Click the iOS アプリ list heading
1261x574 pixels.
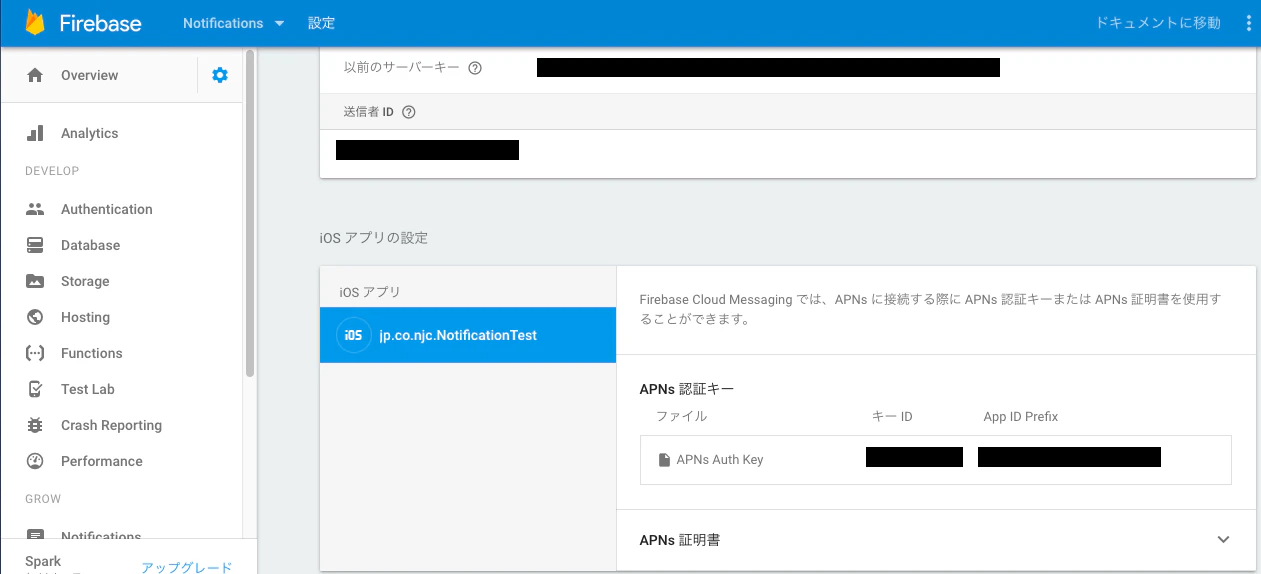tap(370, 292)
